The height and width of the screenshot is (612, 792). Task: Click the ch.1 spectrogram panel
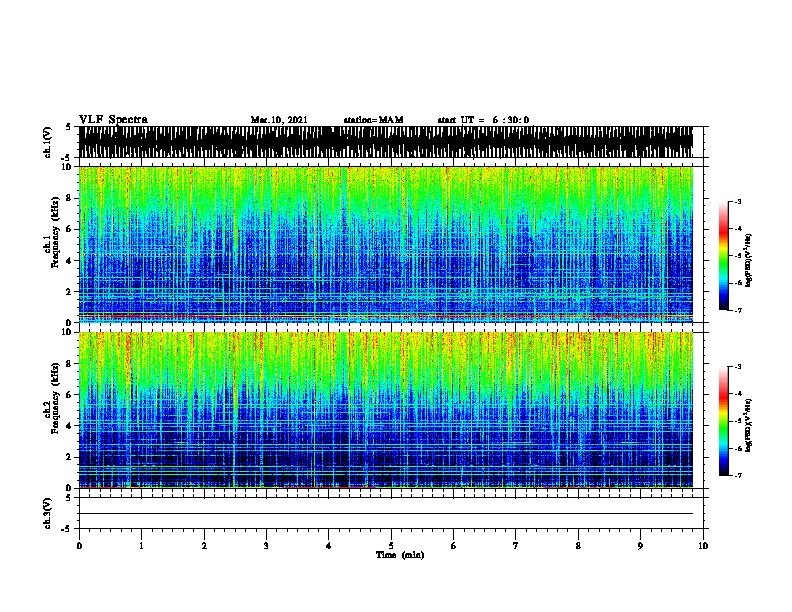386,244
